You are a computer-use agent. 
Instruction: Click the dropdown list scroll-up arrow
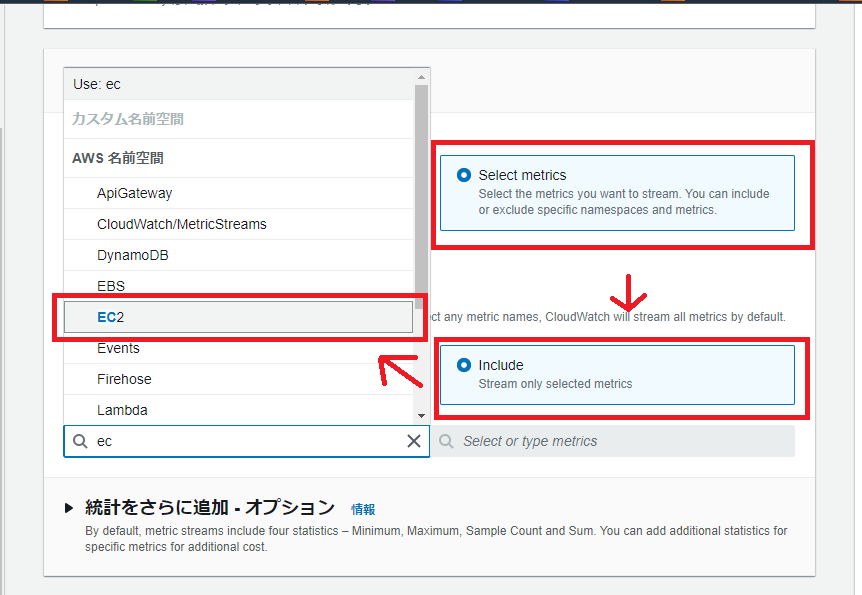[422, 77]
